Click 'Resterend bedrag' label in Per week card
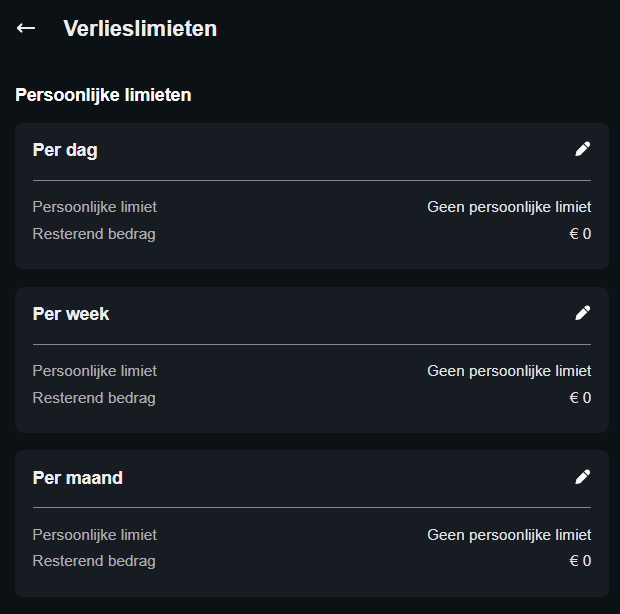This screenshot has height=614, width=620. tap(94, 398)
